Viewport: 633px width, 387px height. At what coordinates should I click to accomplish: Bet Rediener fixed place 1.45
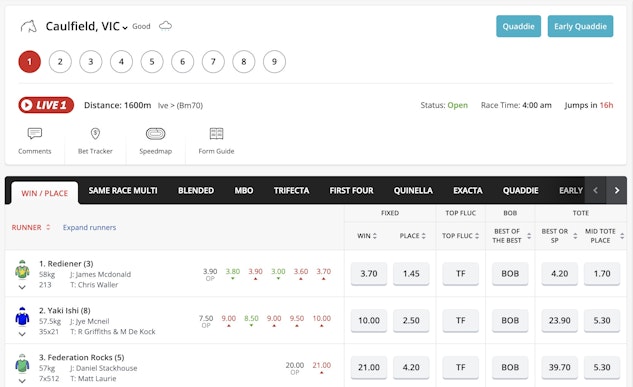pyautogui.click(x=411, y=274)
